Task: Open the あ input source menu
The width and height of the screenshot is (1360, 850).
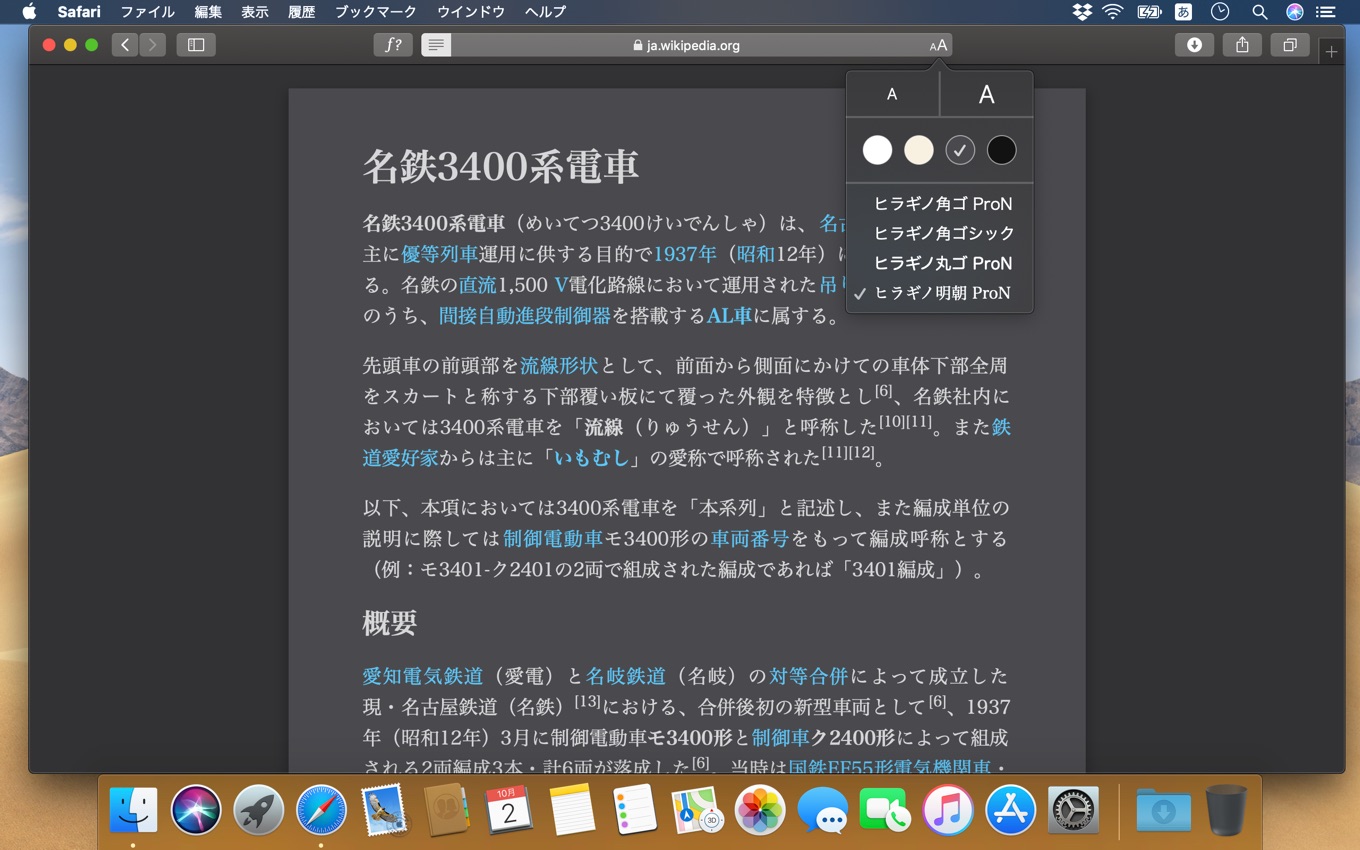Action: pyautogui.click(x=1183, y=12)
